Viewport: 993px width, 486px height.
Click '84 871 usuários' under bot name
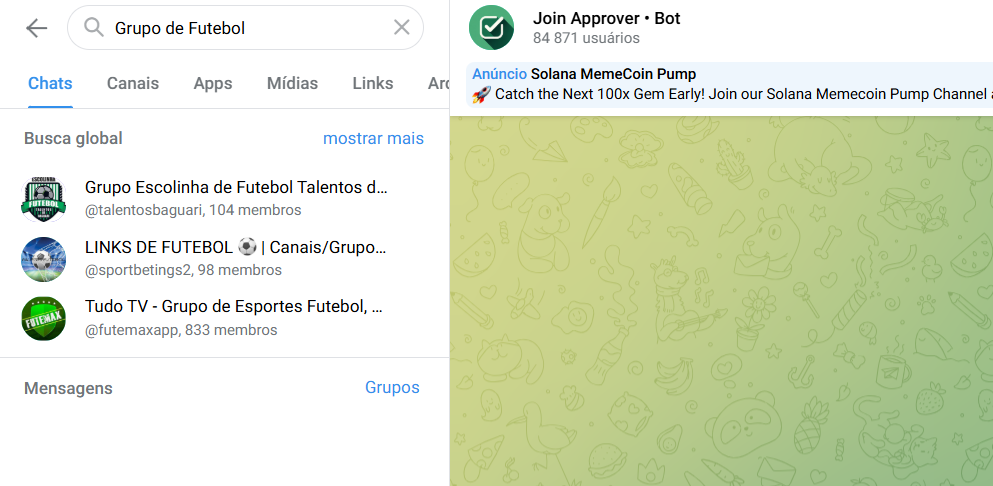[586, 38]
